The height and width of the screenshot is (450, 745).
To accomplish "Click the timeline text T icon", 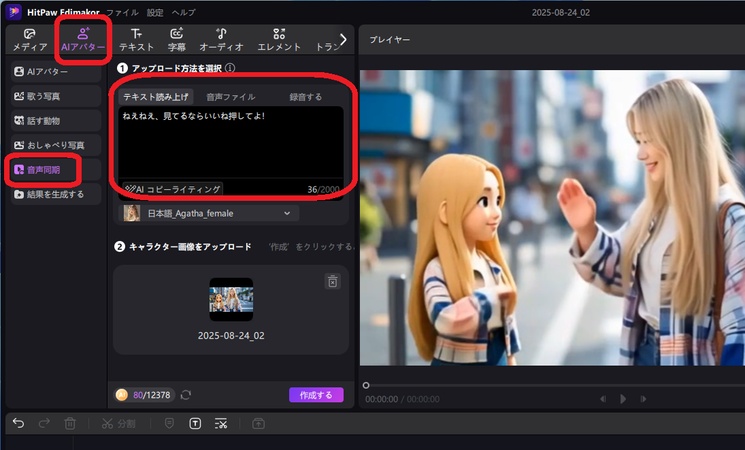I will [195, 423].
